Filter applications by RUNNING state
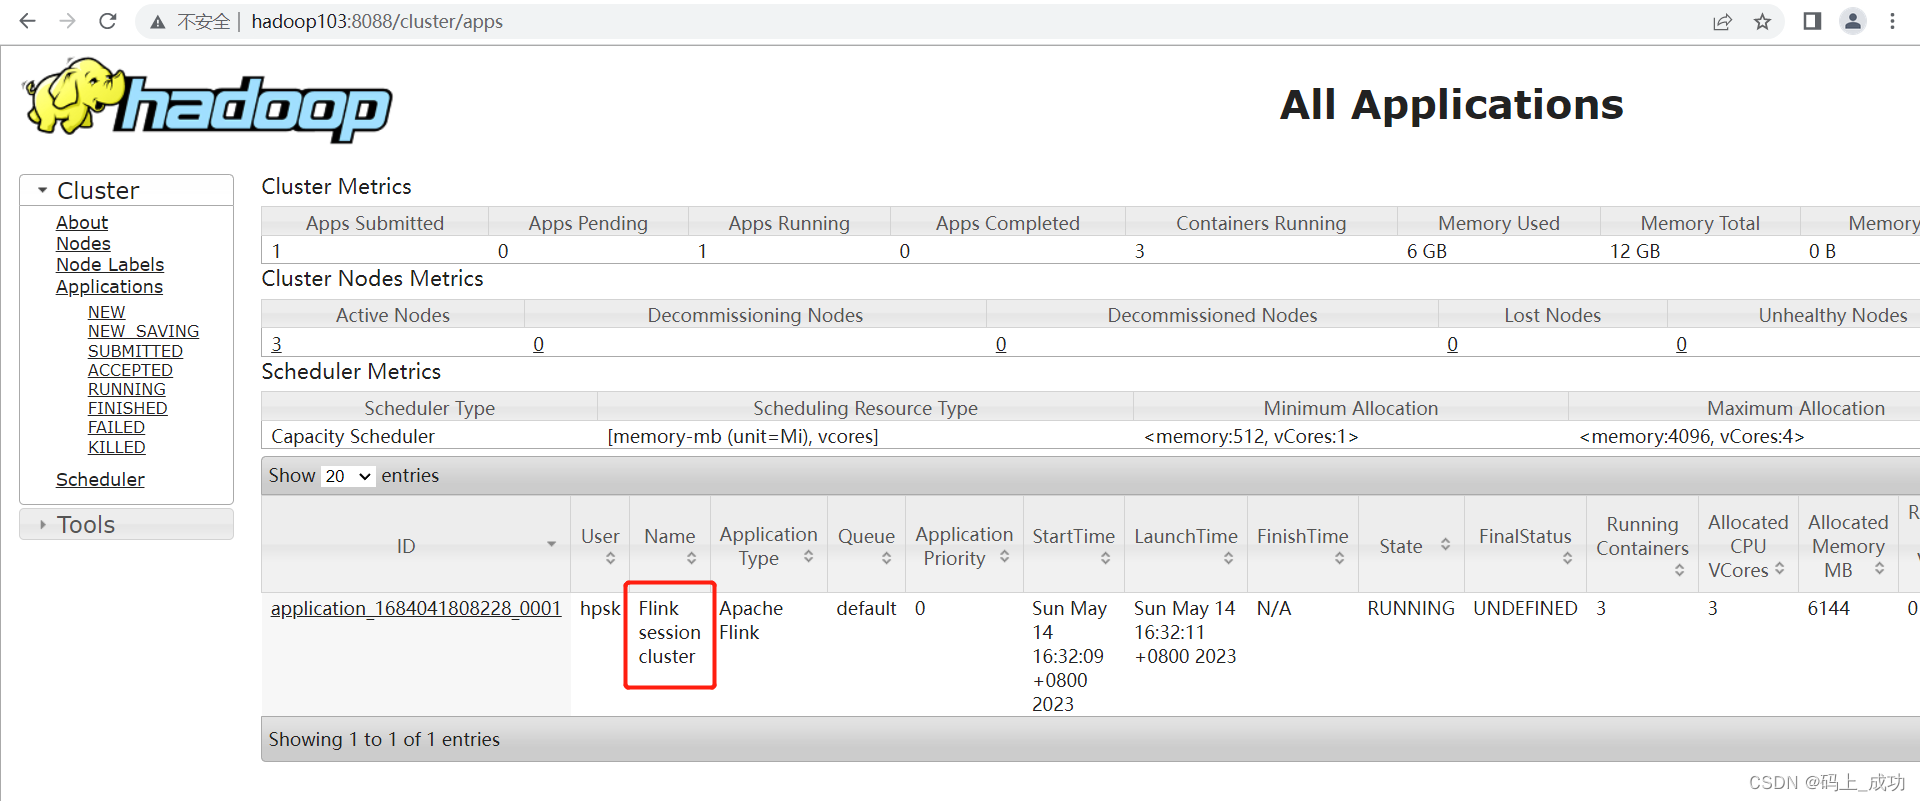Image resolution: width=1920 pixels, height=801 pixels. coord(127,389)
